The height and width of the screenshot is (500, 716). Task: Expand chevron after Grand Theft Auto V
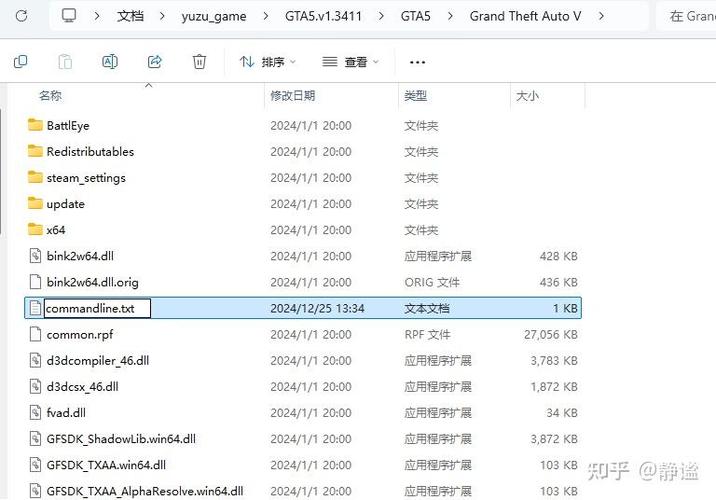601,16
